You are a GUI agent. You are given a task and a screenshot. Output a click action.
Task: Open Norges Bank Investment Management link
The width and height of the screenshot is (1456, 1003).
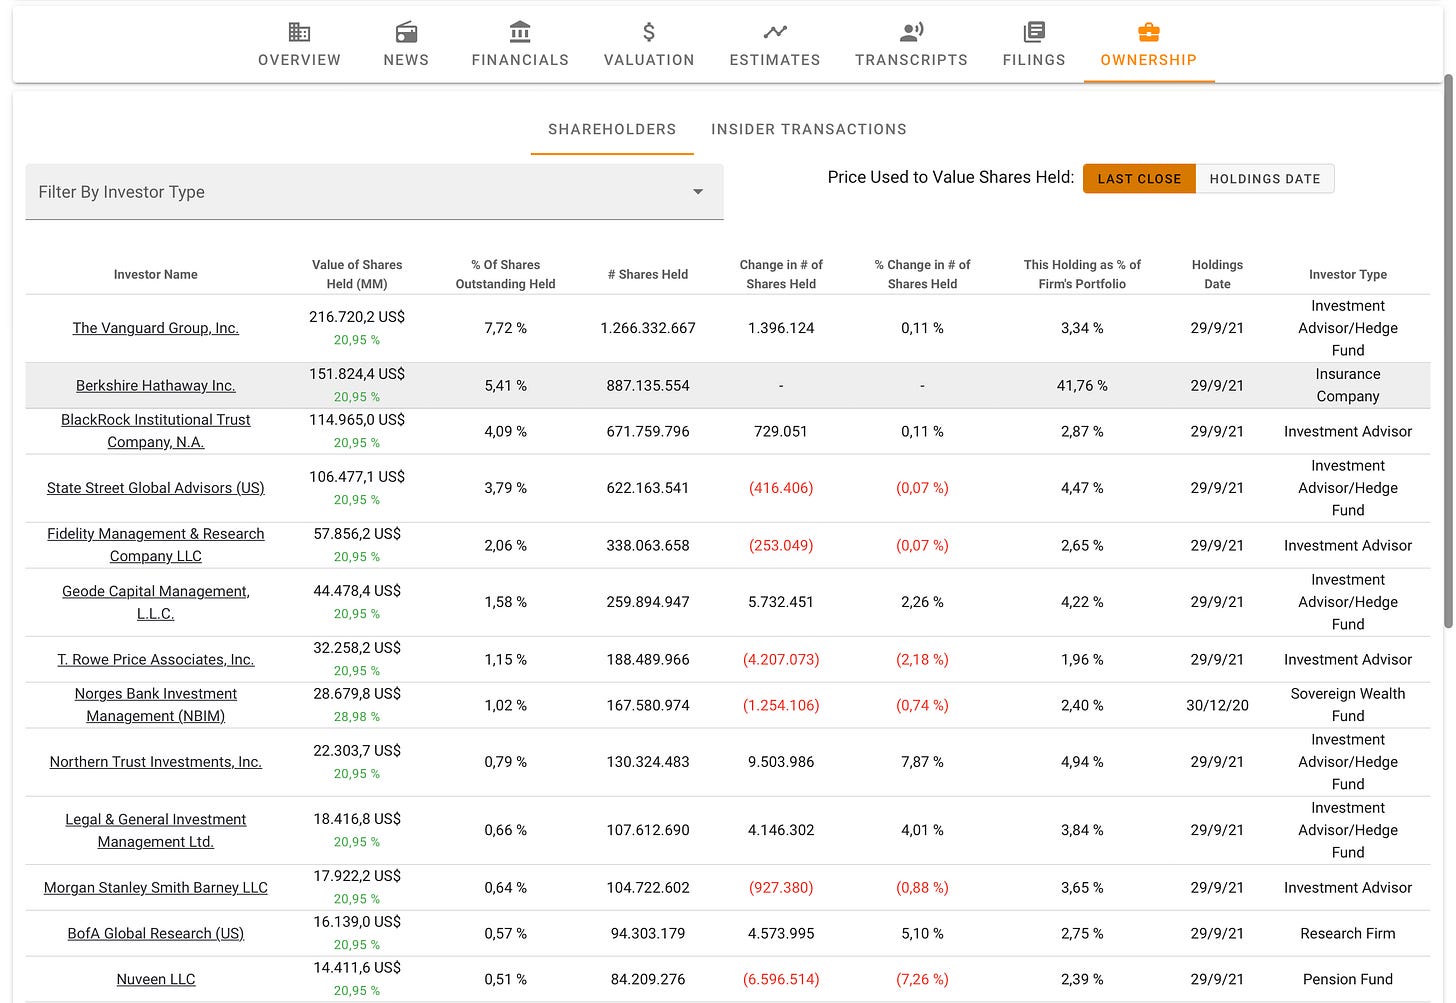[156, 705]
